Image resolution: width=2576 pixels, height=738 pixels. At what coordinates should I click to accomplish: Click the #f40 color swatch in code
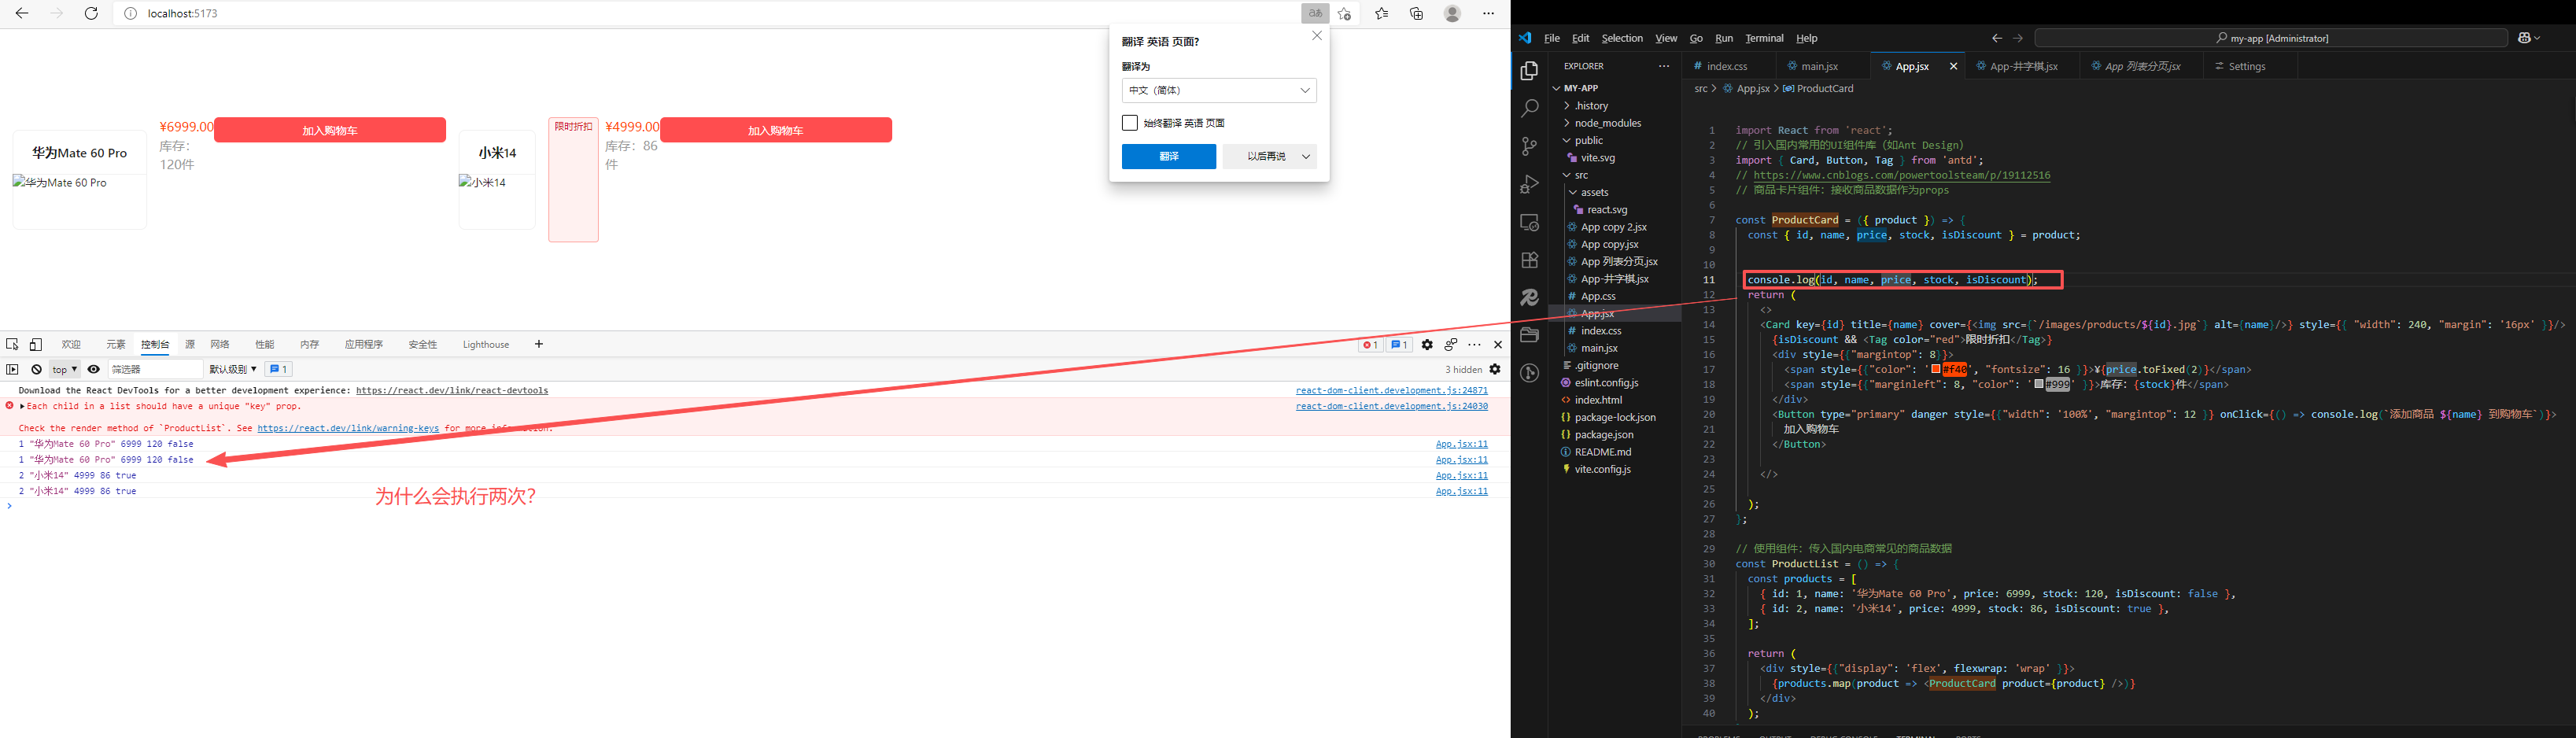pyautogui.click(x=1936, y=369)
